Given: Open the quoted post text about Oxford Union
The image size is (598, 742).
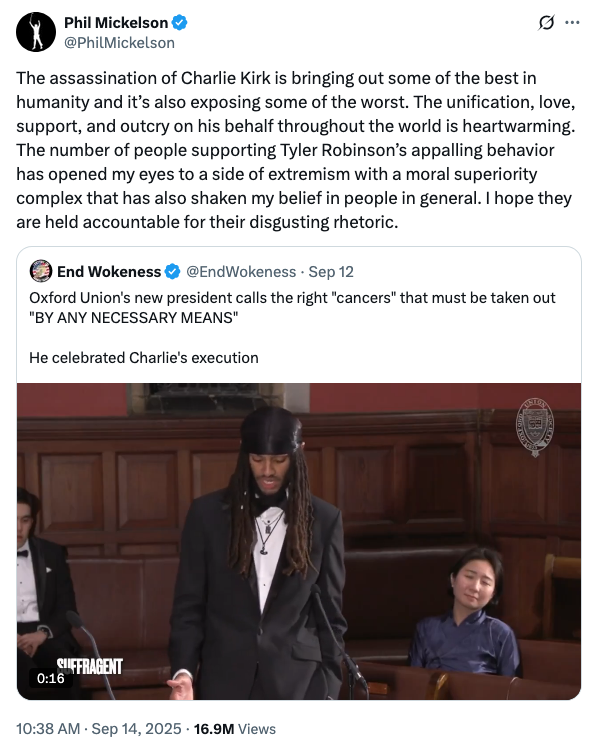Looking at the screenshot, I should point(292,308).
